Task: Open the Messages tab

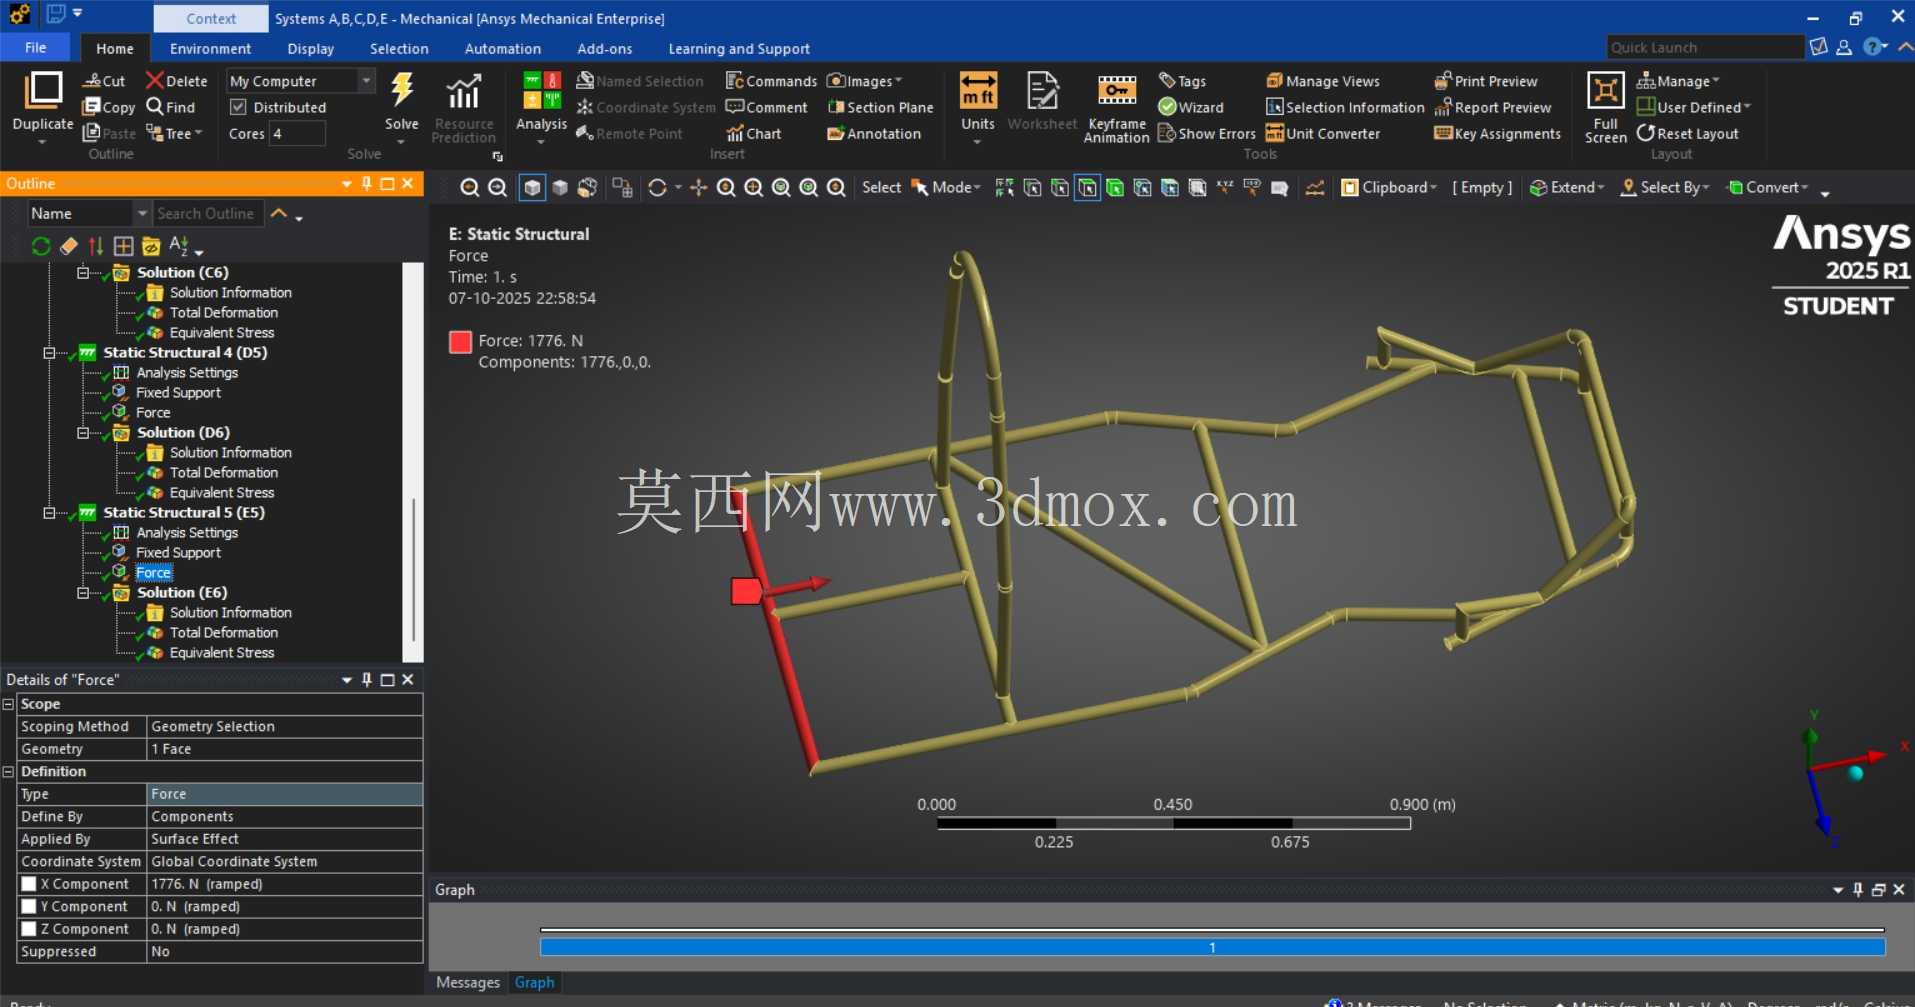Action: 467,982
